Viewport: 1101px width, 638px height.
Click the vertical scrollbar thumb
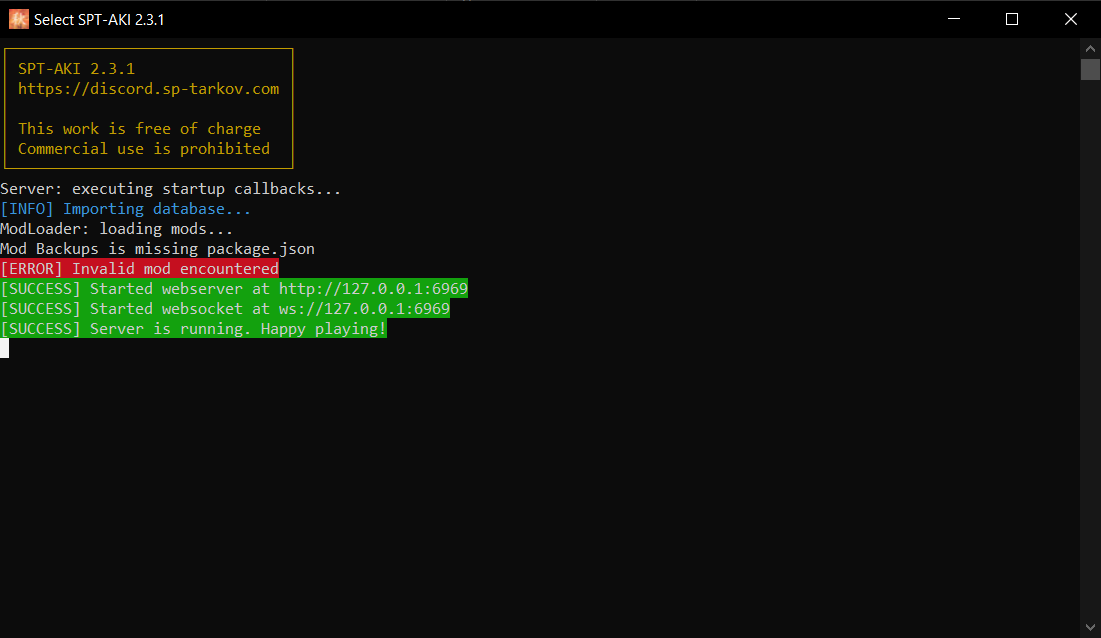[1090, 69]
